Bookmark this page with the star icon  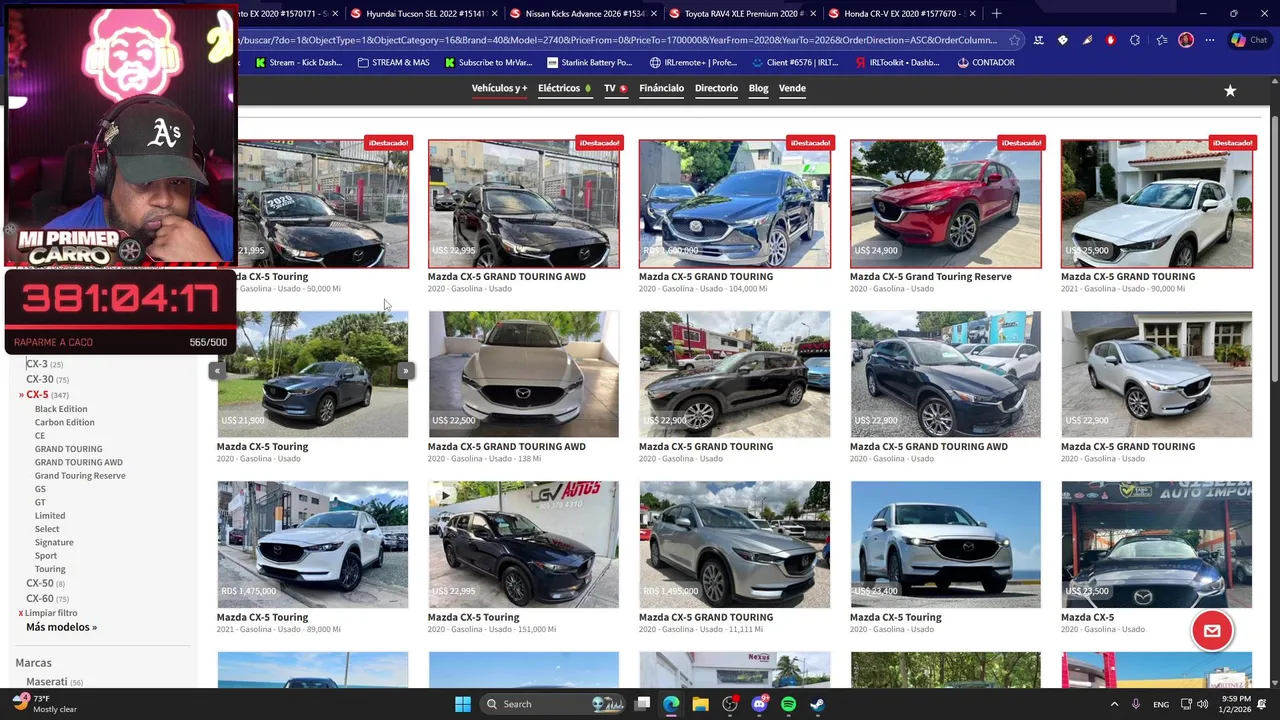pyautogui.click(x=1014, y=40)
